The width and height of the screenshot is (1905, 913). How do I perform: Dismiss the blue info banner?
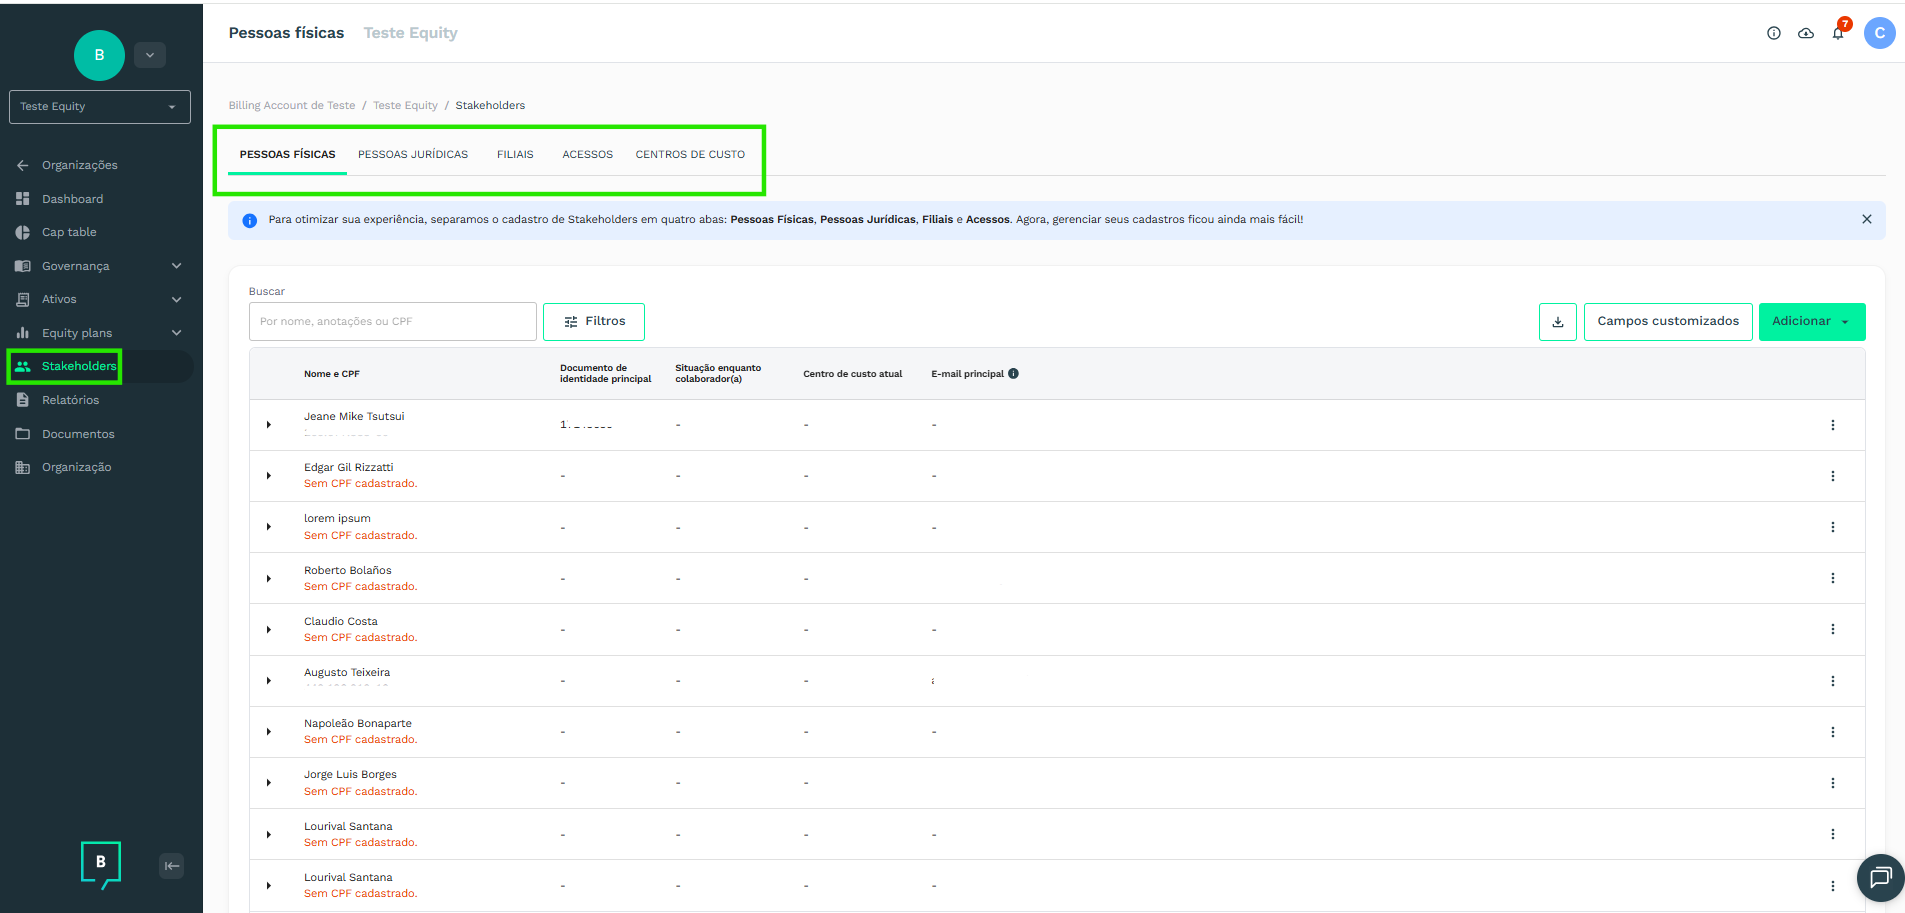[x=1866, y=220]
